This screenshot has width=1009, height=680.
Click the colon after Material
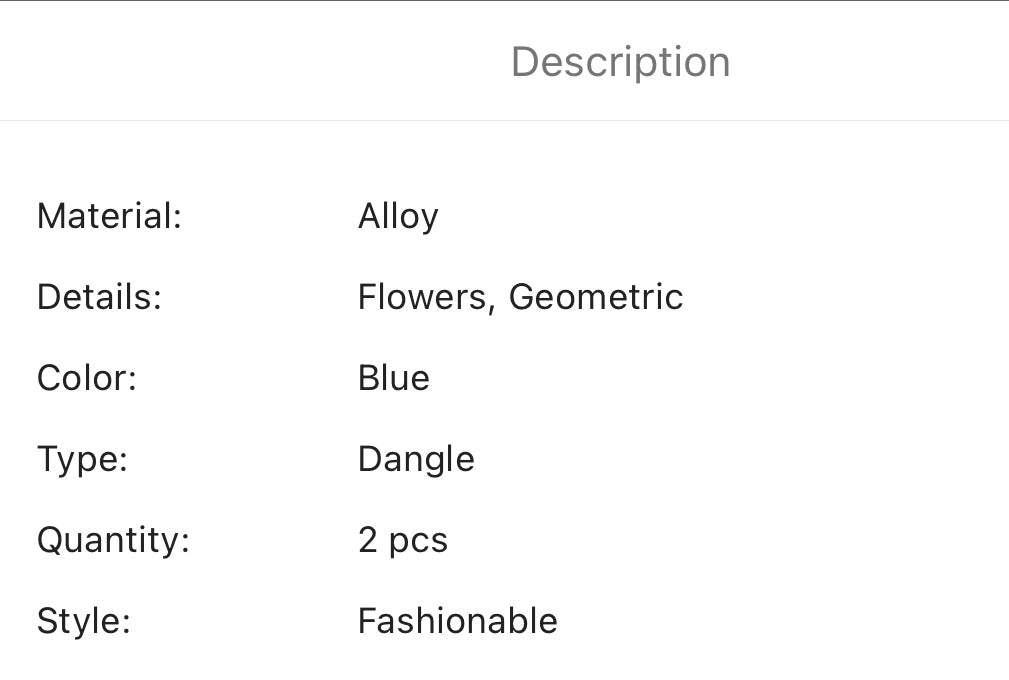[x=178, y=218]
